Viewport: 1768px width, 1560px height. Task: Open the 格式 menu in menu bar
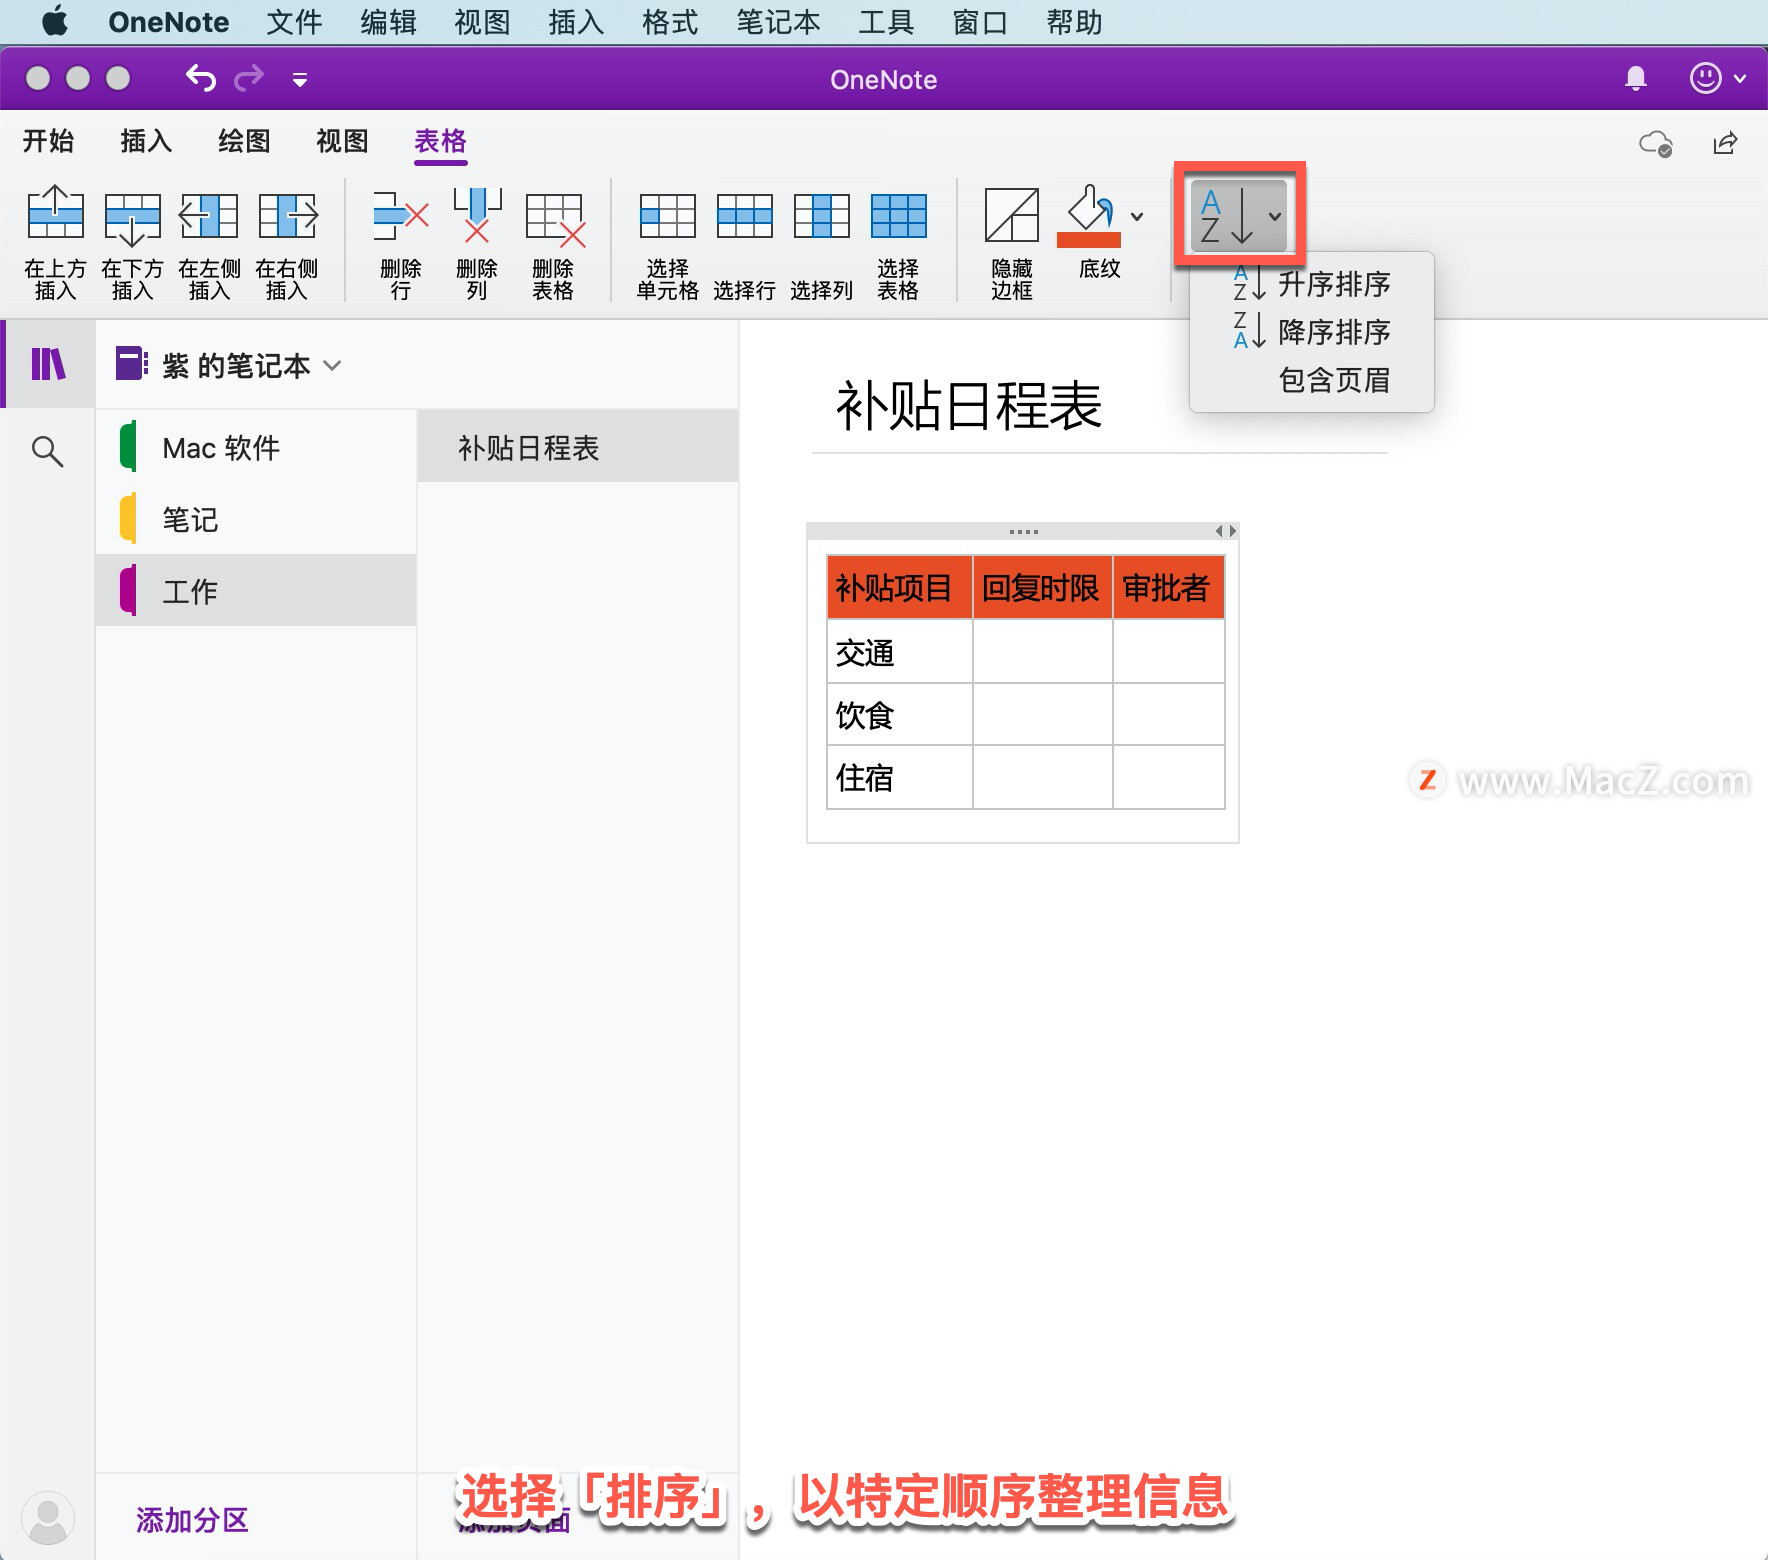click(670, 21)
